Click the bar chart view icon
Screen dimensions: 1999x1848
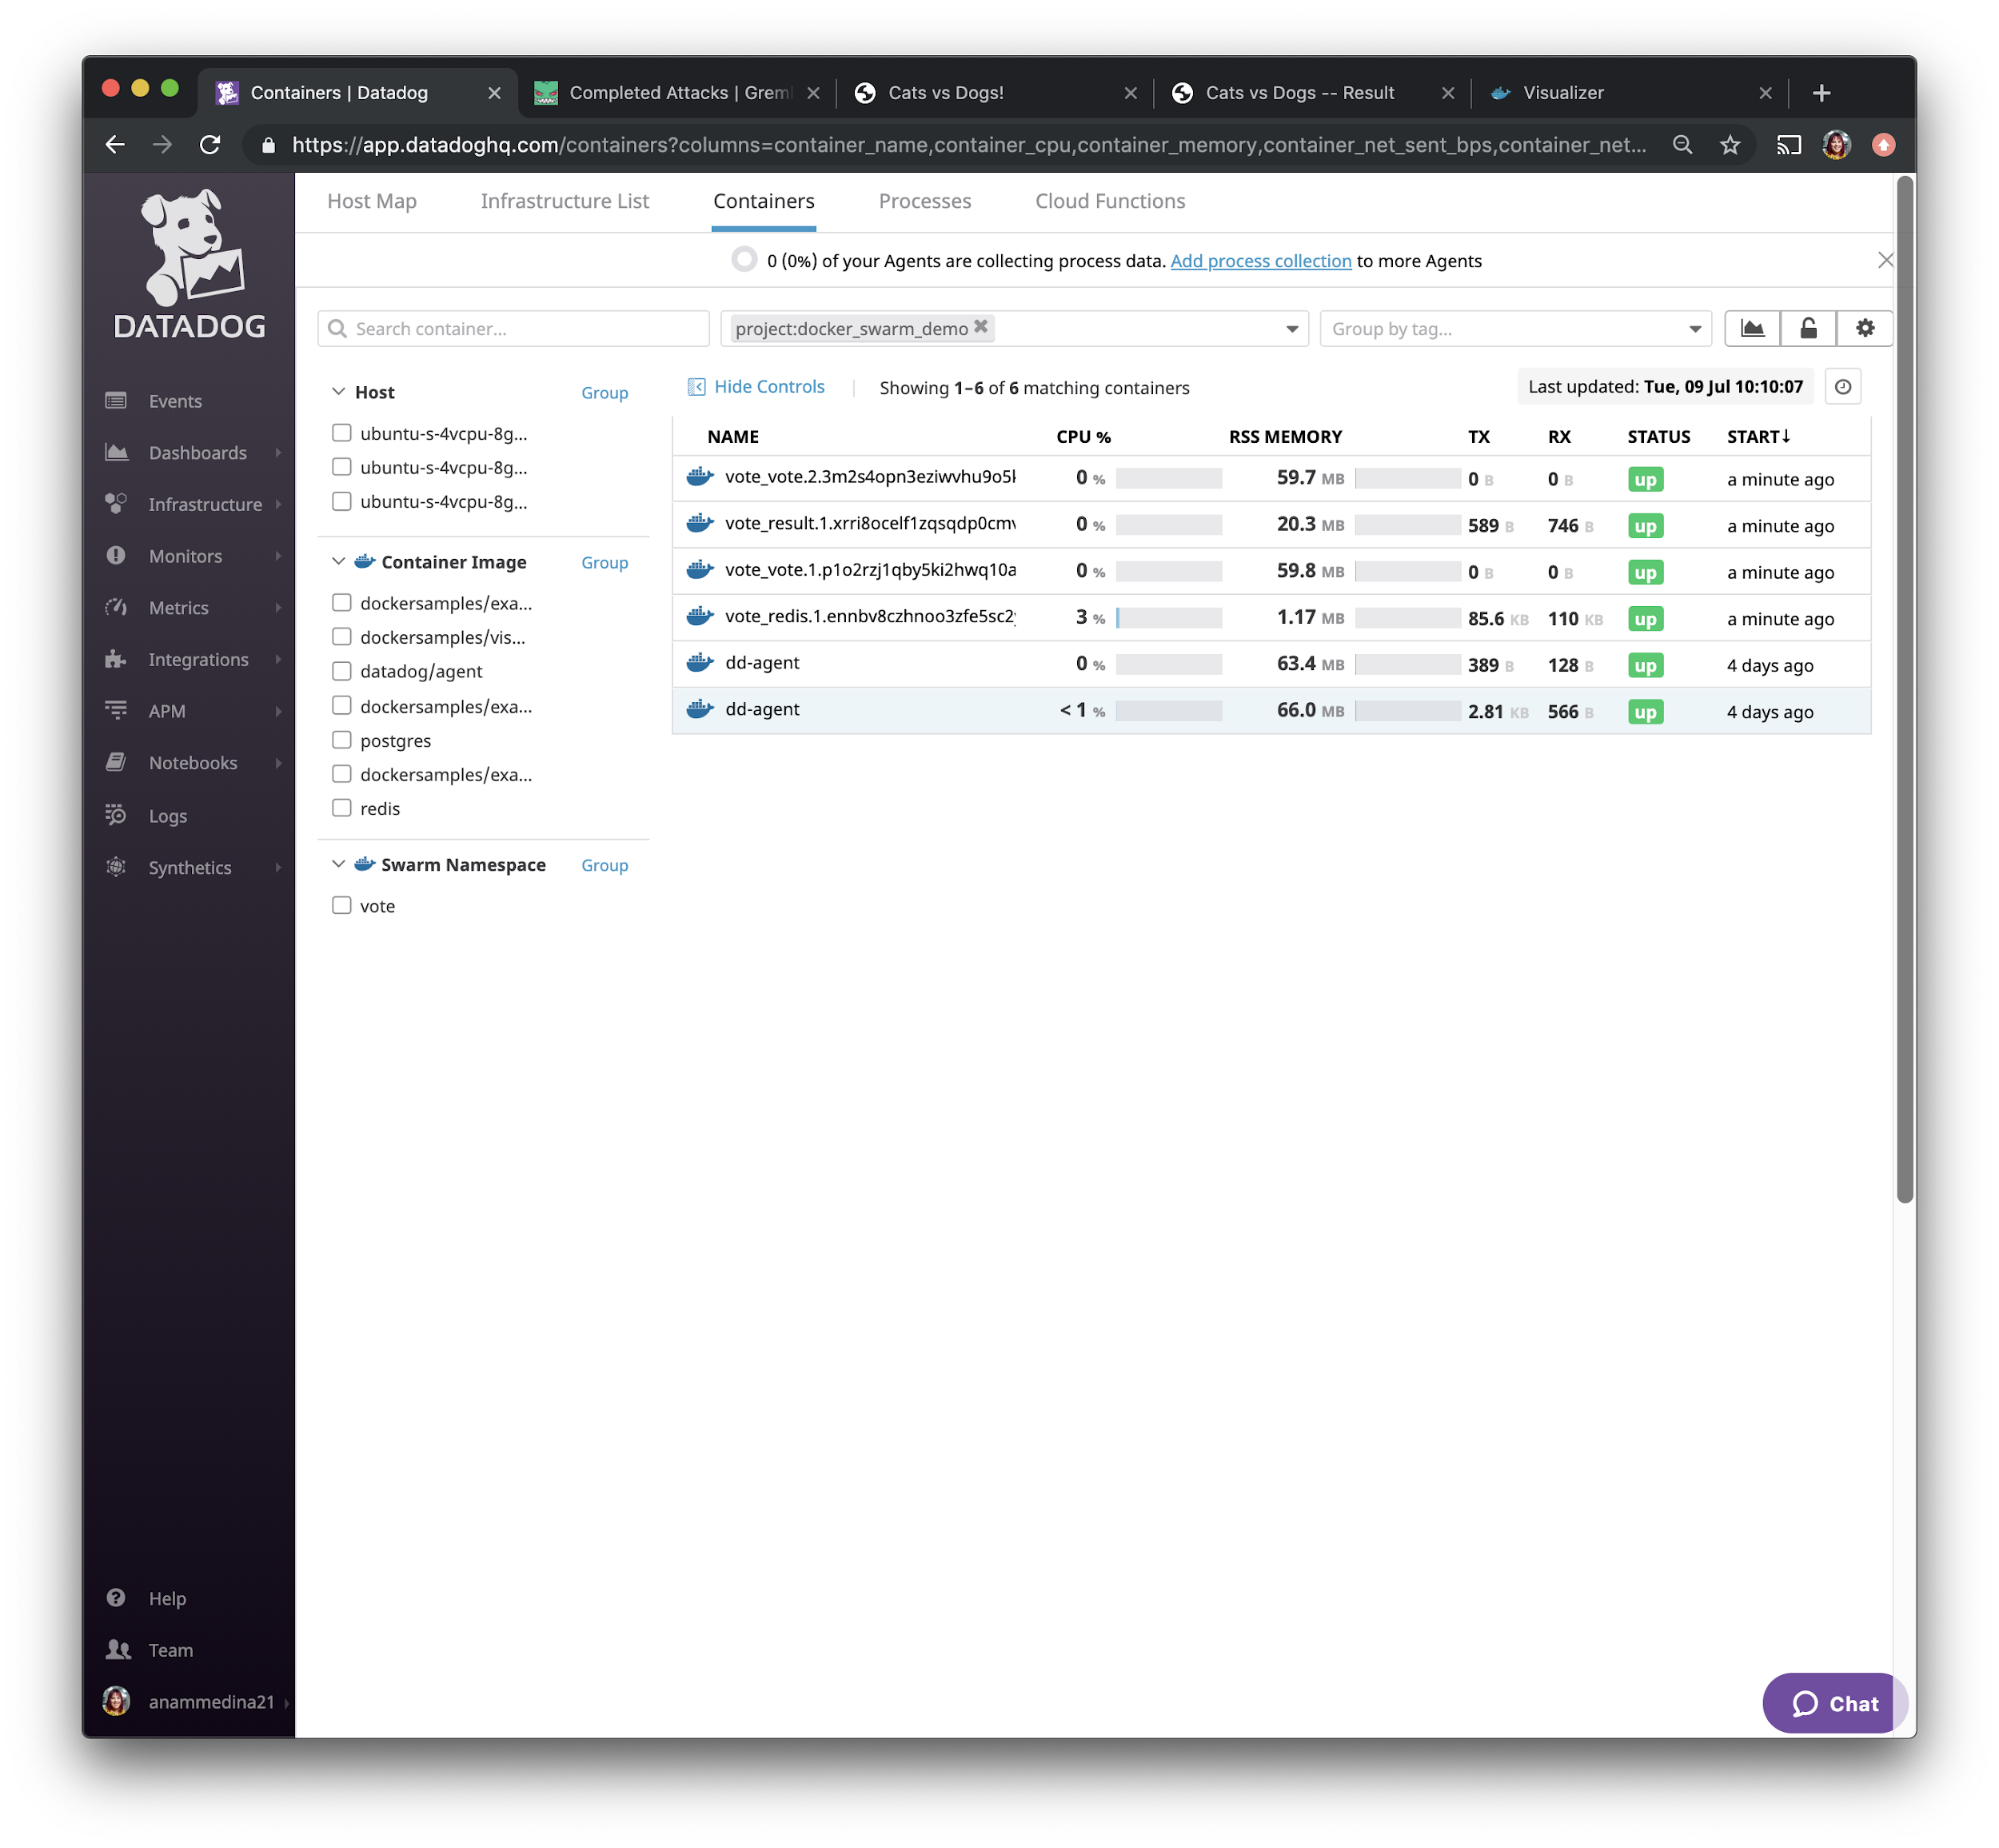1753,327
